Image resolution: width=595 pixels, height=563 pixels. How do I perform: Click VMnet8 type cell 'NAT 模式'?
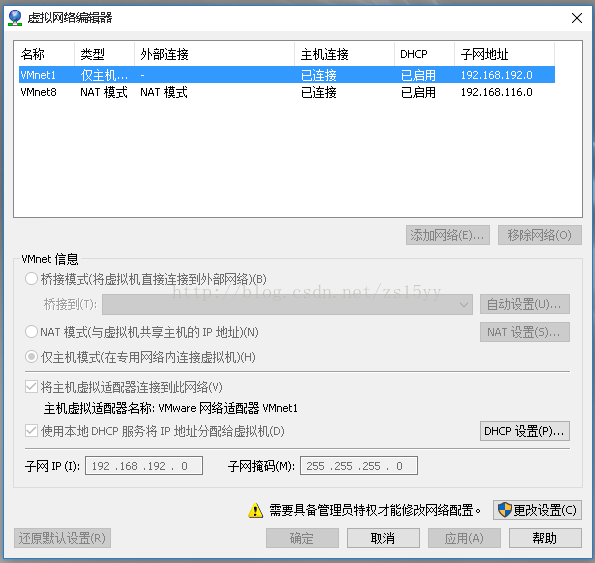coord(104,92)
